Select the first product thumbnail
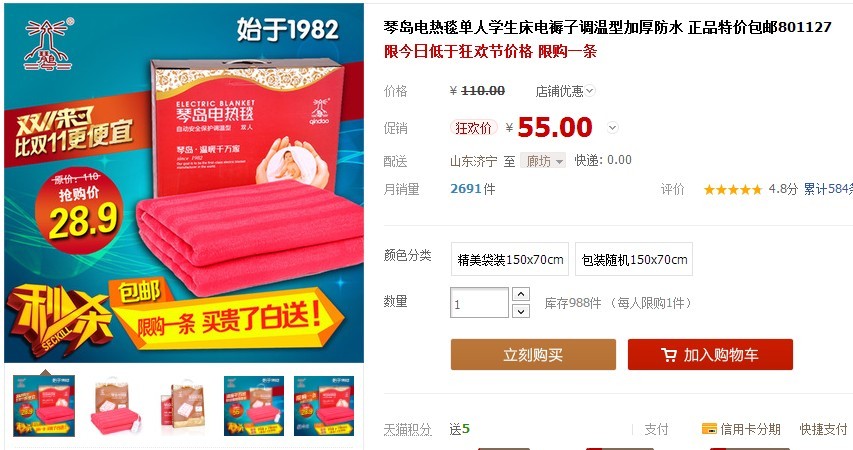The width and height of the screenshot is (853, 450). click(x=44, y=405)
